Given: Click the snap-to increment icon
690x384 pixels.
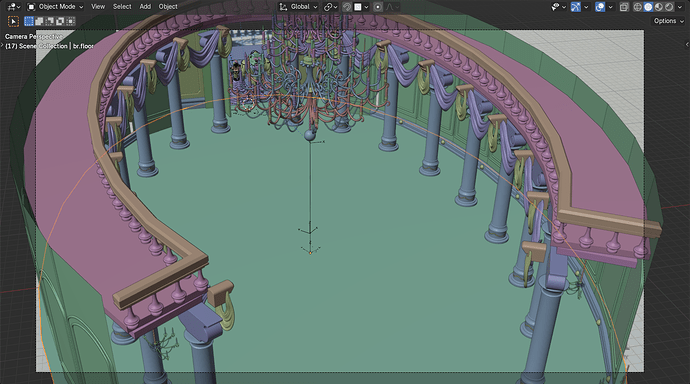Looking at the screenshot, I should (x=358, y=7).
